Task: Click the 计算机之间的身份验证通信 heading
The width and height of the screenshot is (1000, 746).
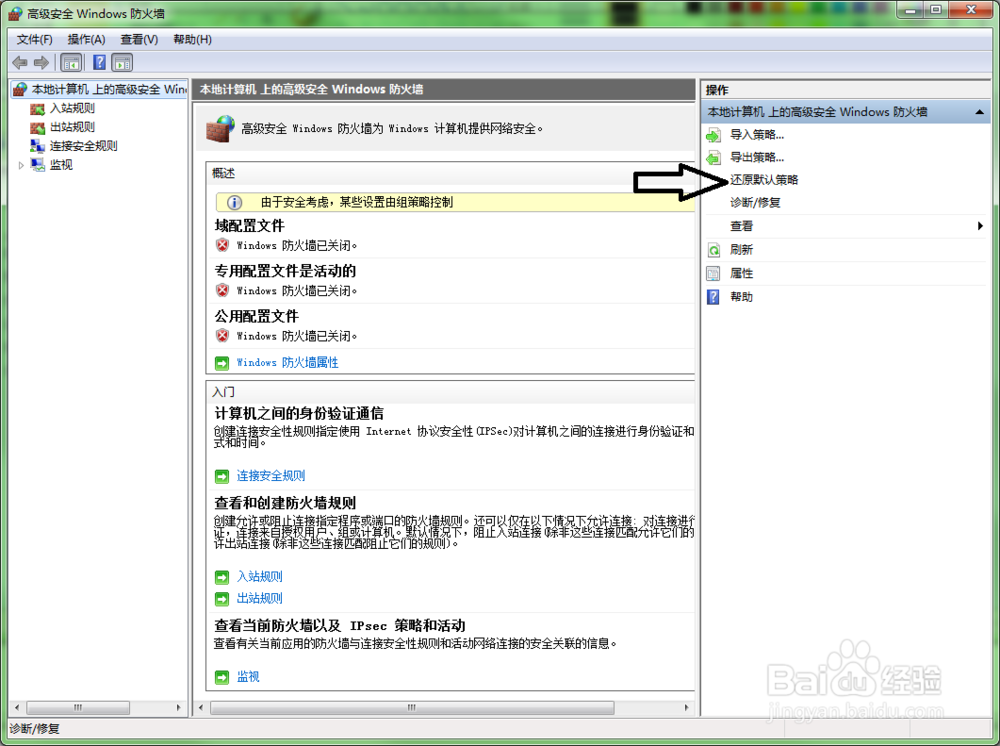Action: pyautogui.click(x=299, y=414)
